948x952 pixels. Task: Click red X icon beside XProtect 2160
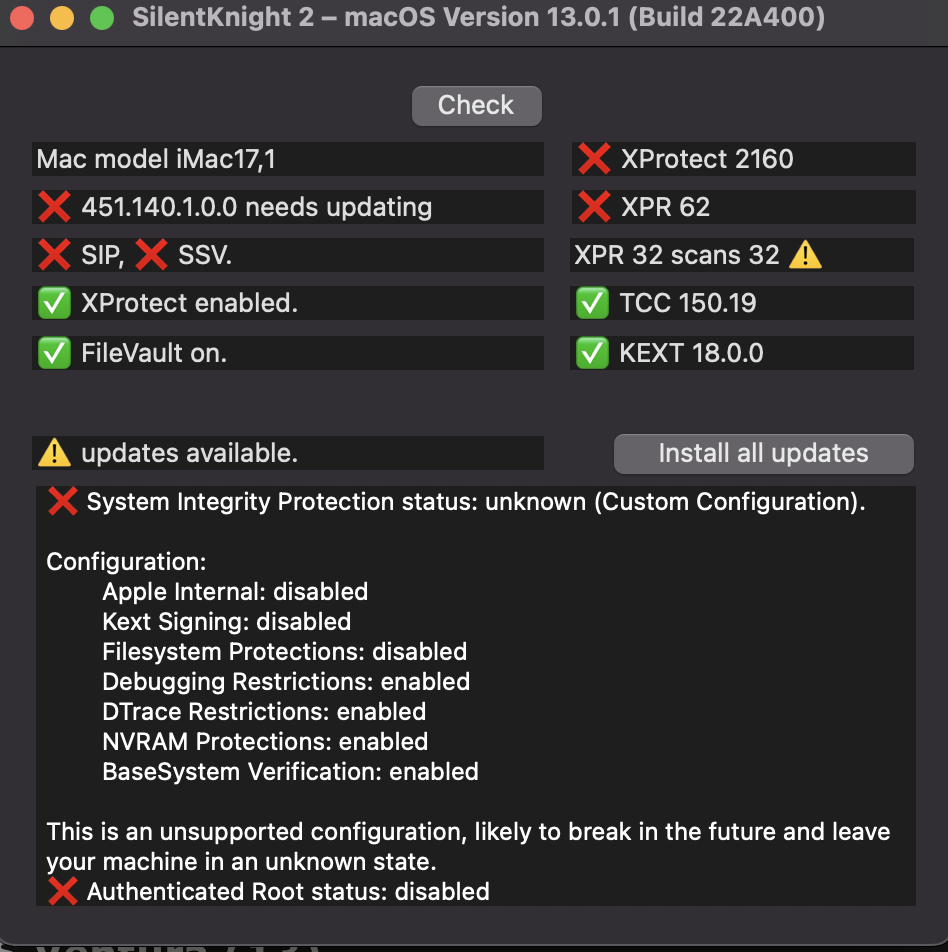pyautogui.click(x=594, y=159)
